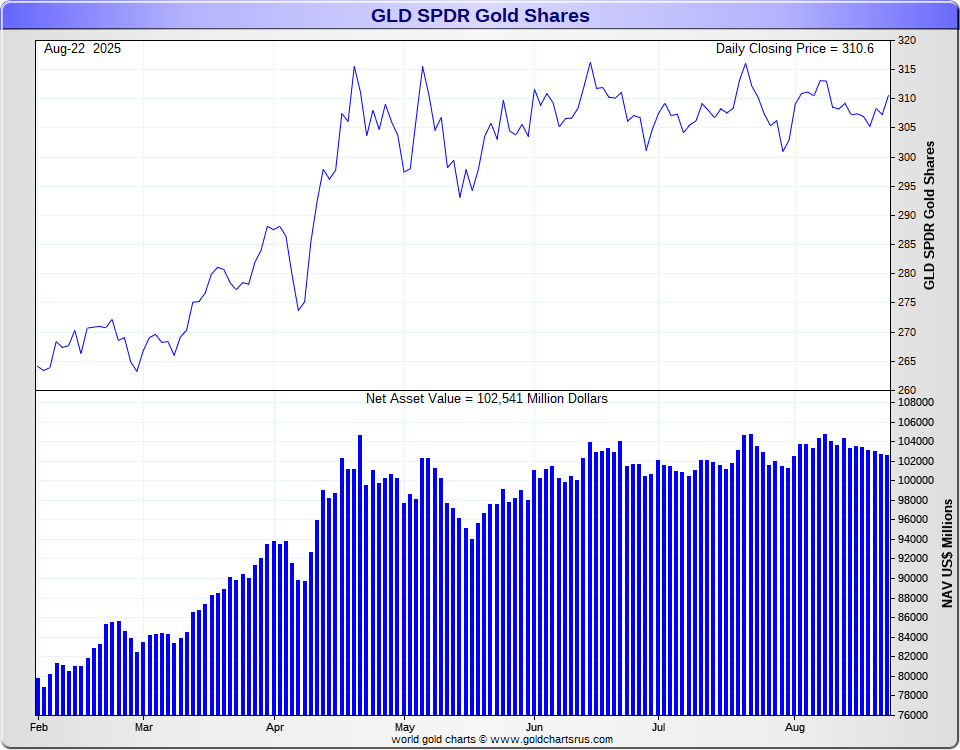Click the 295 price axis value

[907, 186]
